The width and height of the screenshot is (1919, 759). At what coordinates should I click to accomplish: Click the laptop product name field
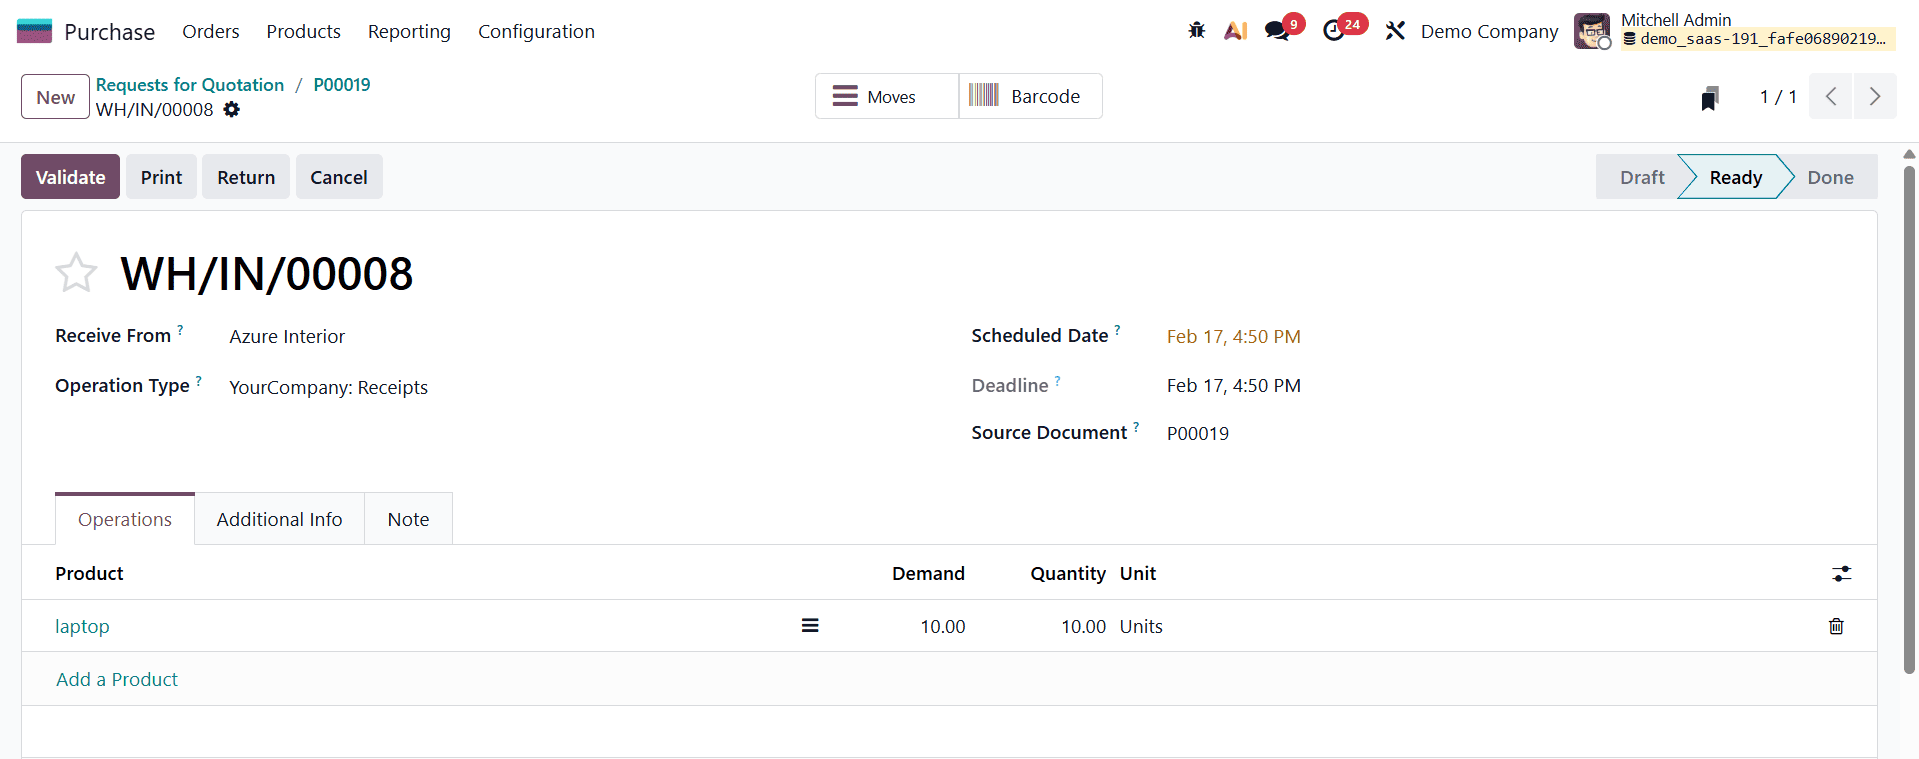[82, 626]
